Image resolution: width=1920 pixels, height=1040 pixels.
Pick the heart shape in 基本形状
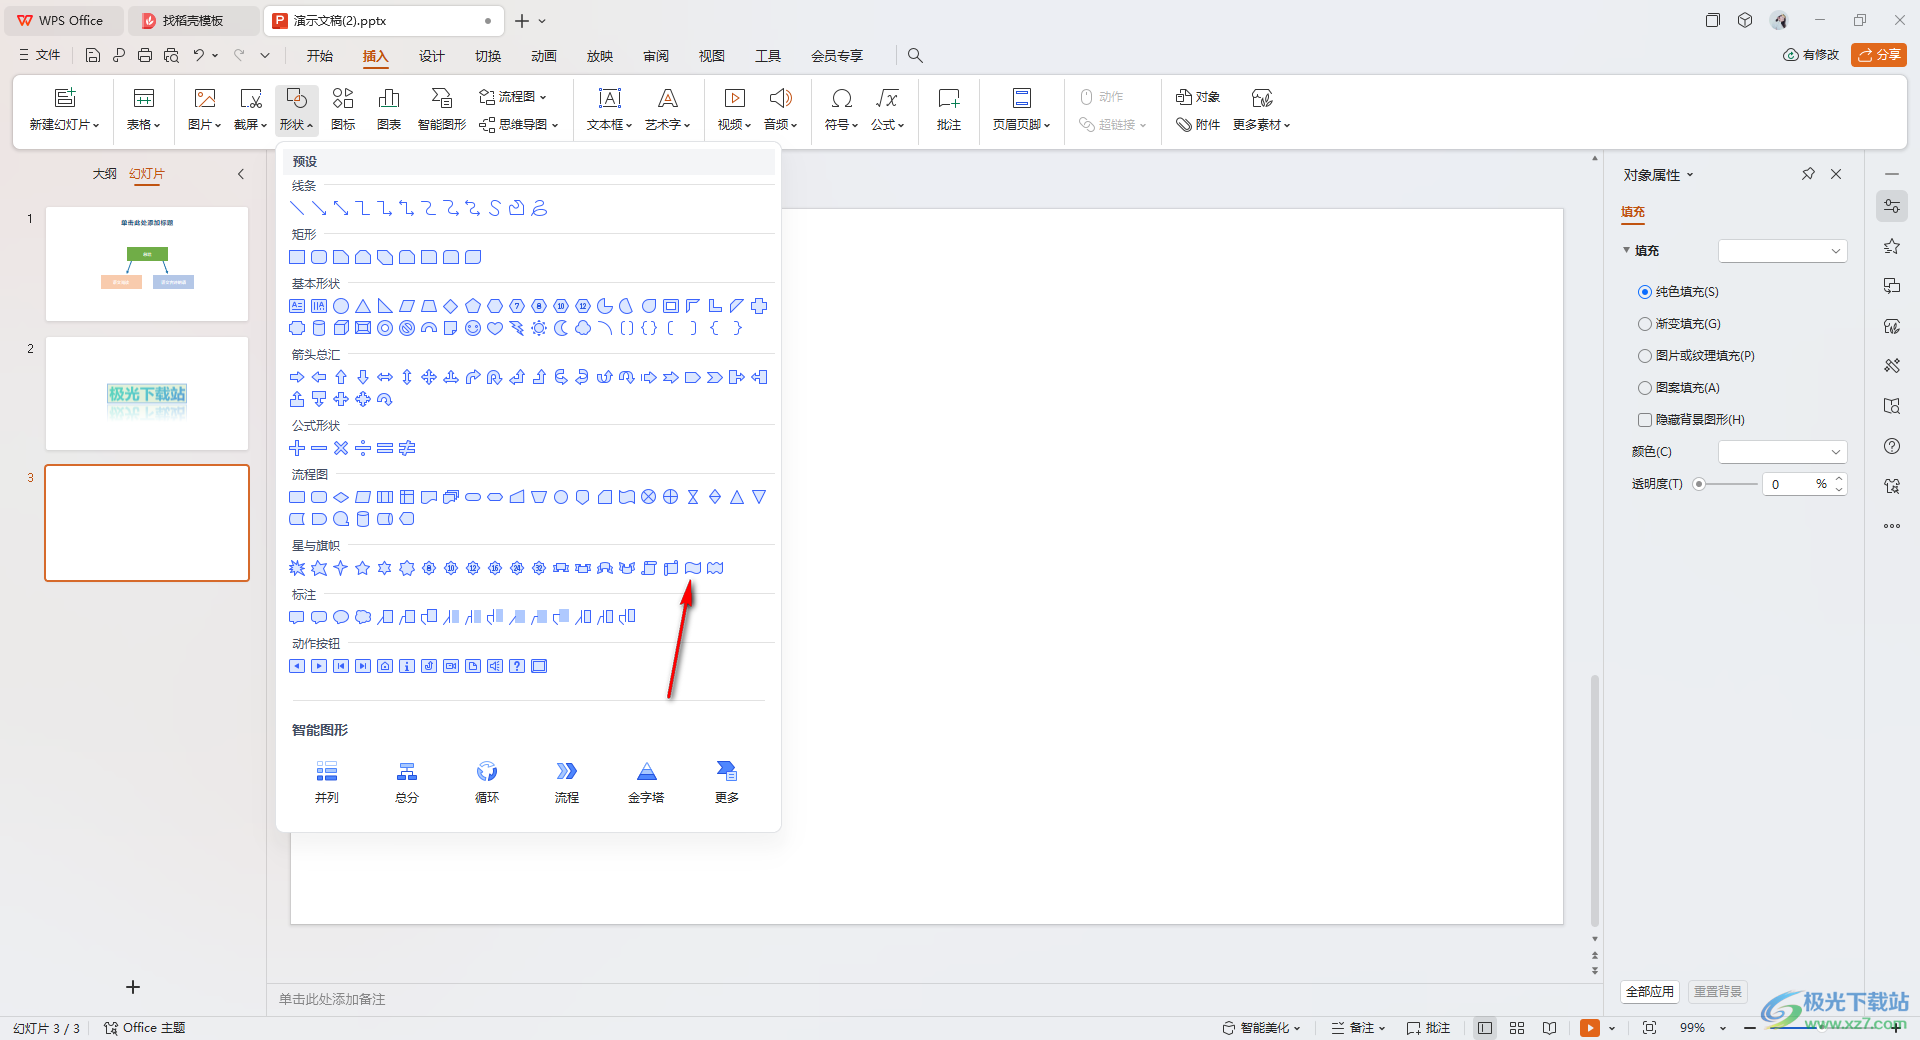pyautogui.click(x=495, y=328)
